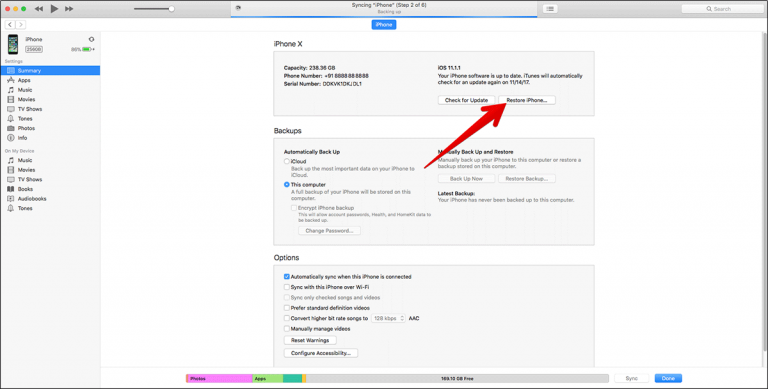Viewport: 768px width, 389px height.
Task: Go back with the left chevron button
Action: tap(10, 24)
